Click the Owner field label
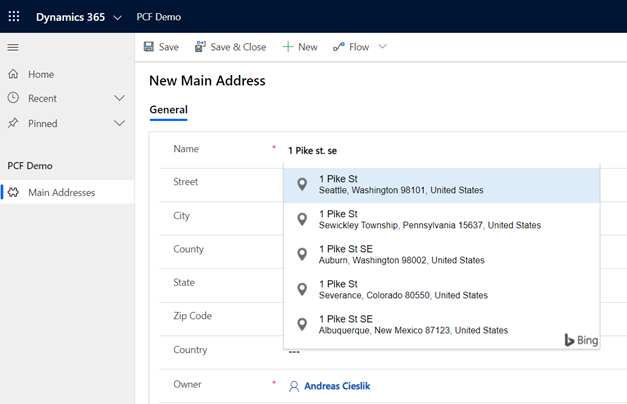This screenshot has width=627, height=404. coord(187,384)
